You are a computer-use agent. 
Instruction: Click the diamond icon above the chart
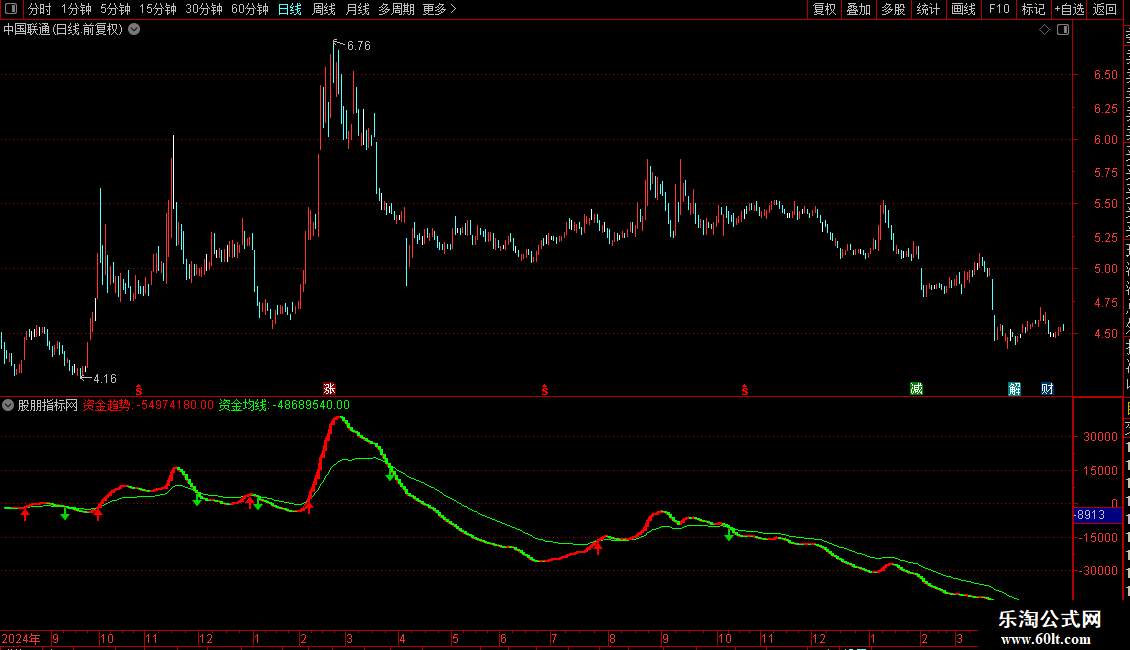(1044, 30)
